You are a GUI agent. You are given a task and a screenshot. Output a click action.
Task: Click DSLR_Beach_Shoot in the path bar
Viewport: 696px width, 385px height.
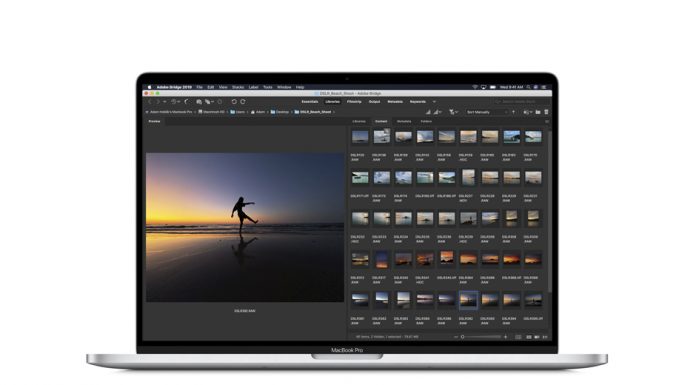pos(312,112)
